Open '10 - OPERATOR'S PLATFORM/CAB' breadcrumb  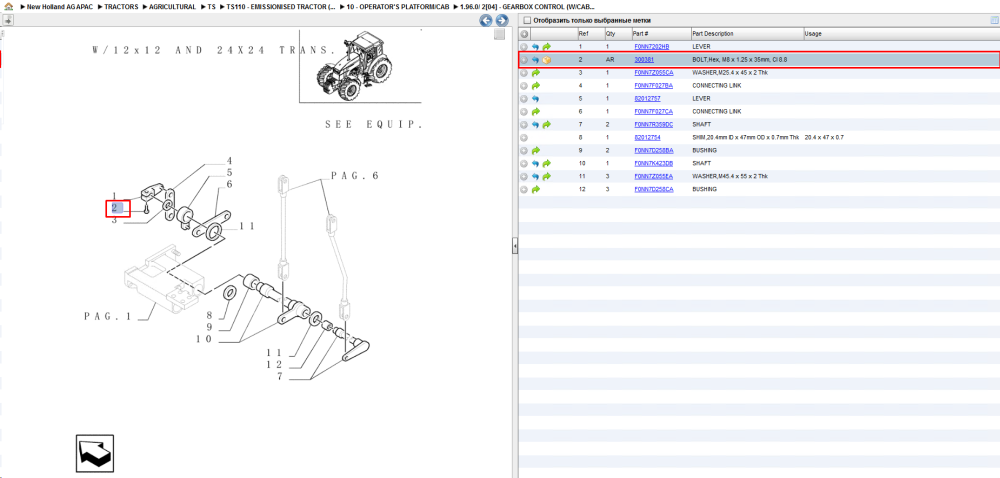click(x=398, y=6)
